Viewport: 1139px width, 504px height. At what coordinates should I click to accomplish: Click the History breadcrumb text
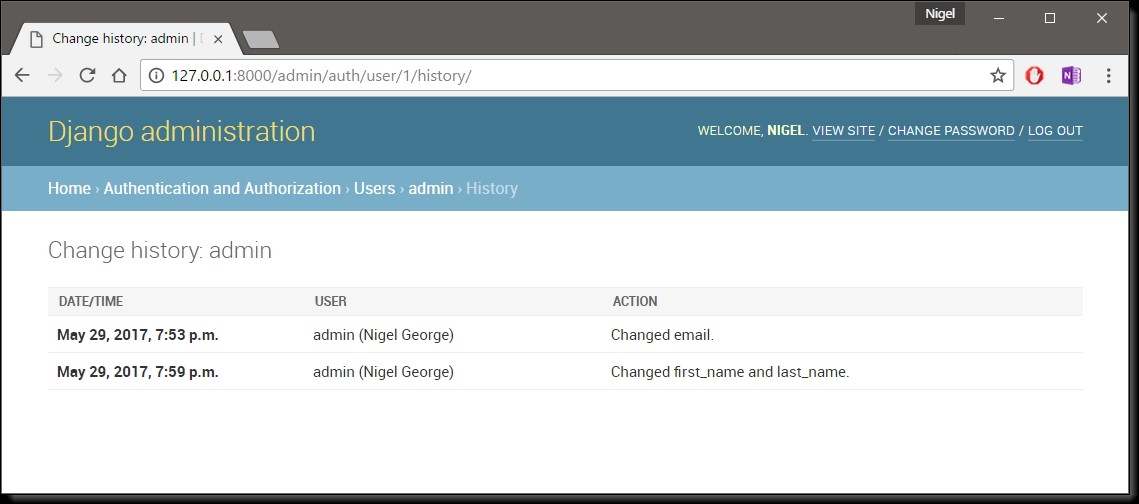click(x=492, y=188)
